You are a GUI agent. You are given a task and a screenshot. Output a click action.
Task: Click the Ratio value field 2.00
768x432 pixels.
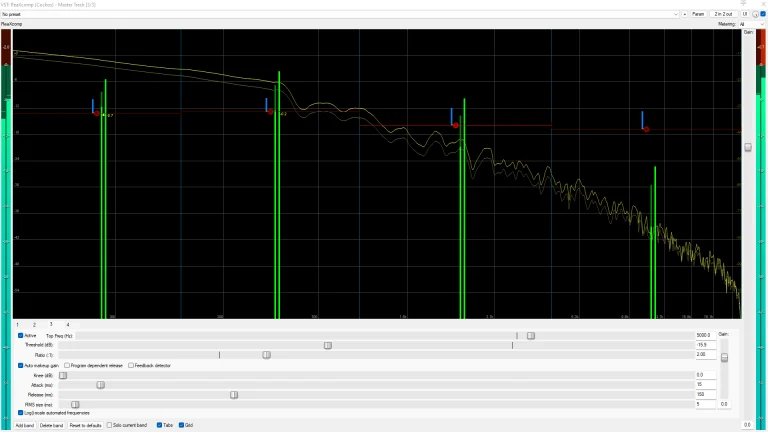(x=705, y=355)
